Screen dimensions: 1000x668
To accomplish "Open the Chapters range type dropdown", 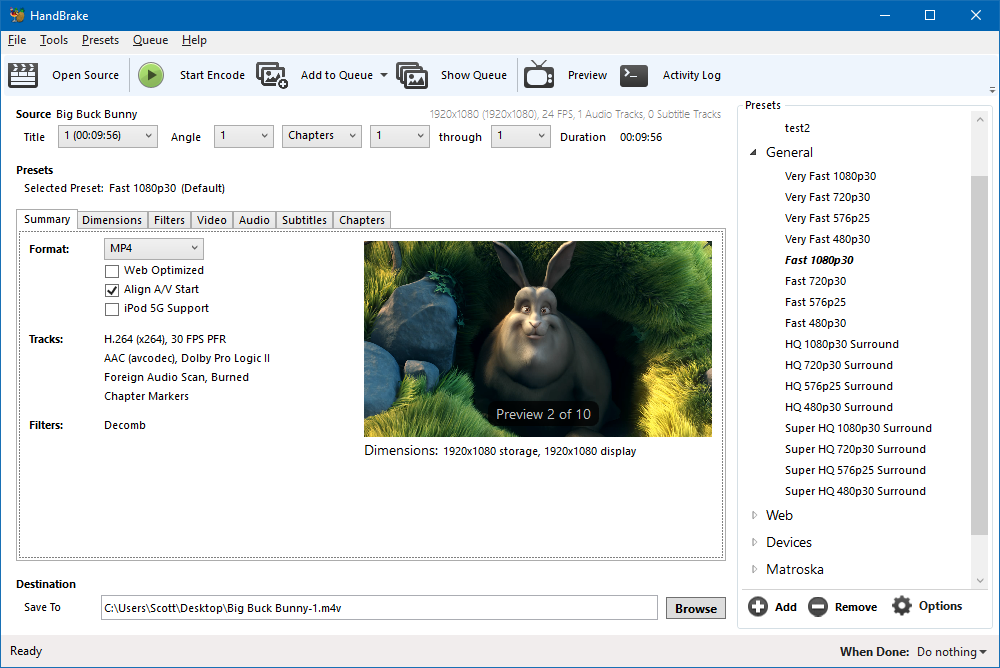I will point(322,136).
